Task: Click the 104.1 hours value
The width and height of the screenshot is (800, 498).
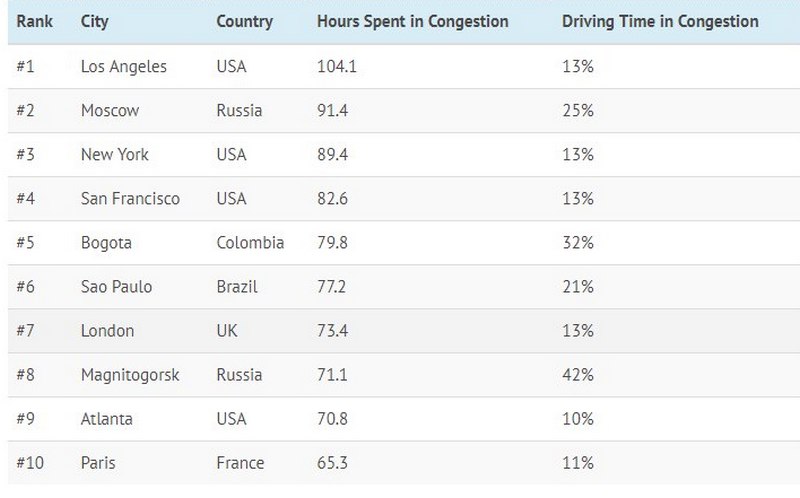Action: point(337,67)
